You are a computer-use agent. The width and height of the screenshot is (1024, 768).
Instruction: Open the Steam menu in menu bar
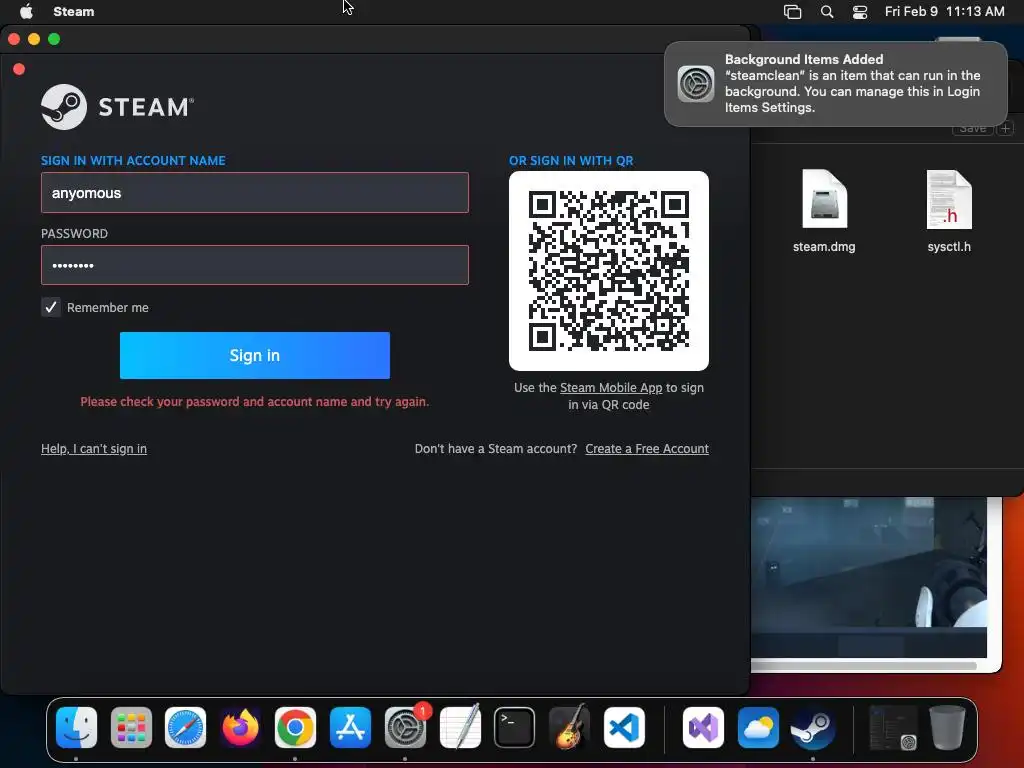tap(74, 12)
